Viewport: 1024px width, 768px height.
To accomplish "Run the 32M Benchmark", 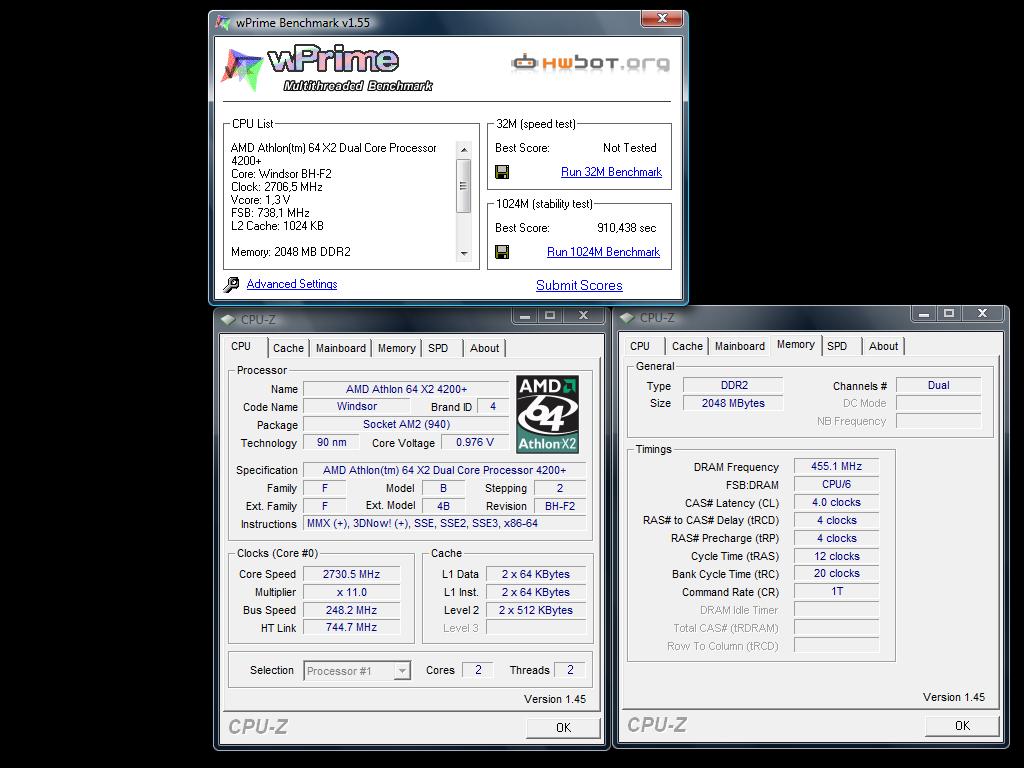I will pyautogui.click(x=611, y=172).
